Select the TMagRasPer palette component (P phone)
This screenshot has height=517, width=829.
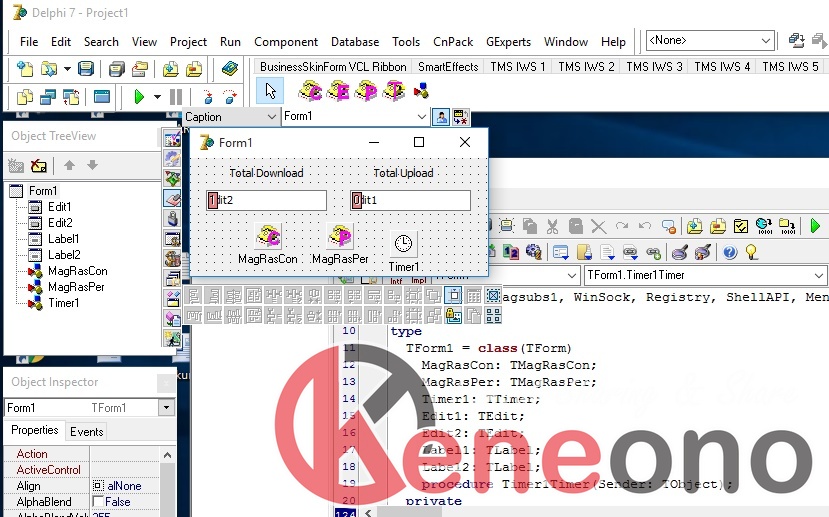click(x=366, y=90)
